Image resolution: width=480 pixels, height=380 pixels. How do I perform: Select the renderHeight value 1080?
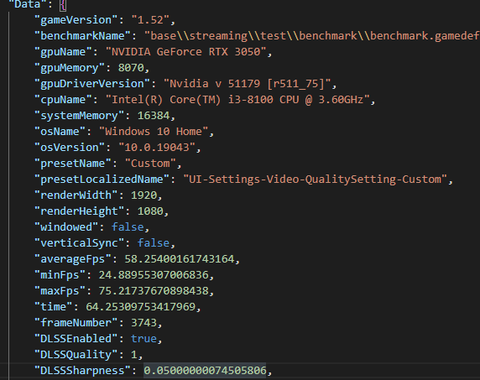(x=150, y=212)
